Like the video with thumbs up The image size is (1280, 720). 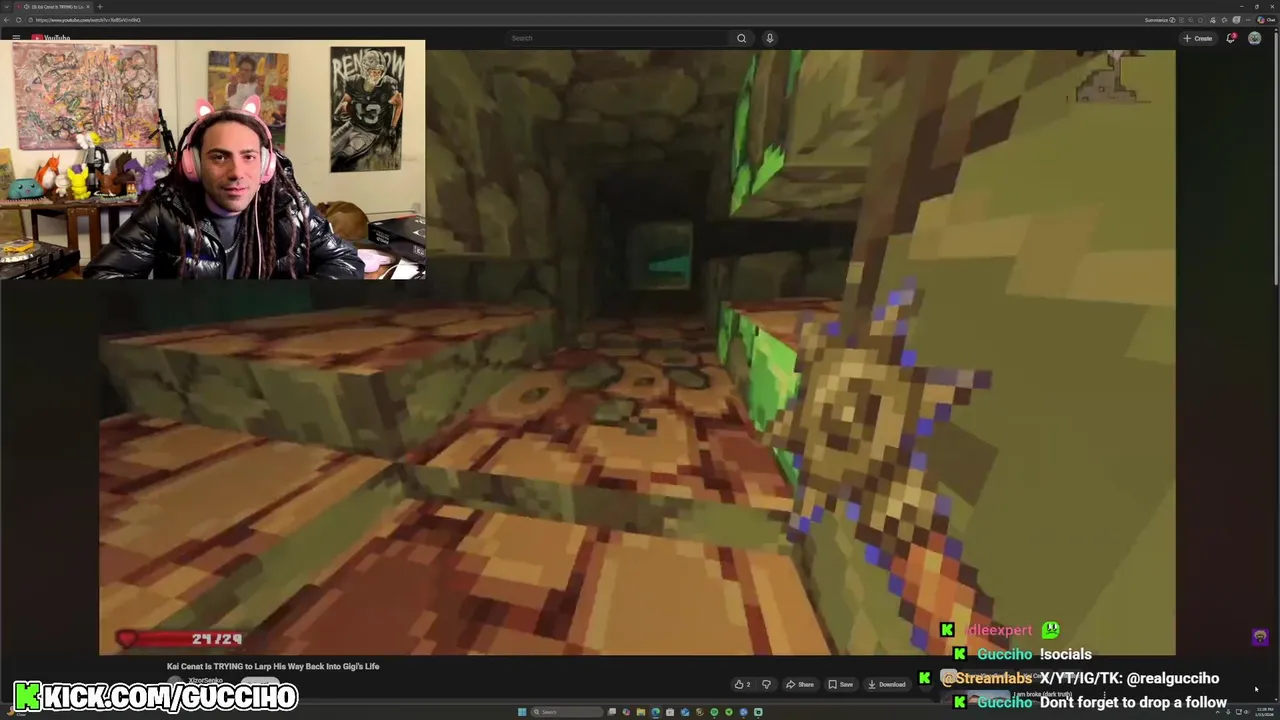(742, 684)
